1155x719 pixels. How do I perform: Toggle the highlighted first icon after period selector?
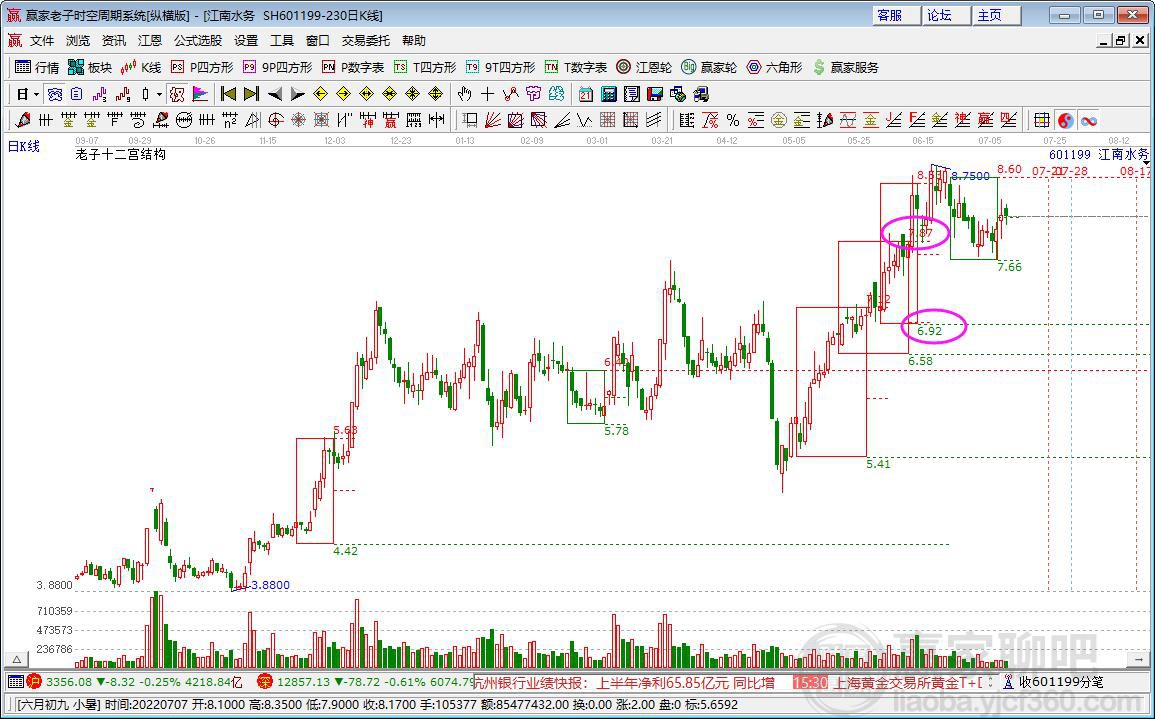point(54,94)
